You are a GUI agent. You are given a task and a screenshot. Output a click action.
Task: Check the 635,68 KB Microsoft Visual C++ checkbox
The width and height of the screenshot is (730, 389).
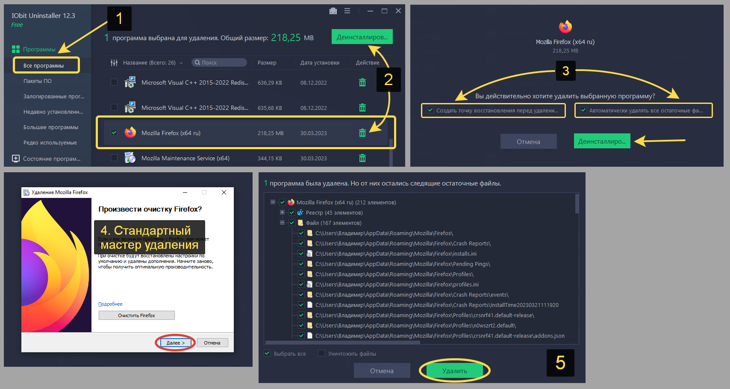point(114,107)
